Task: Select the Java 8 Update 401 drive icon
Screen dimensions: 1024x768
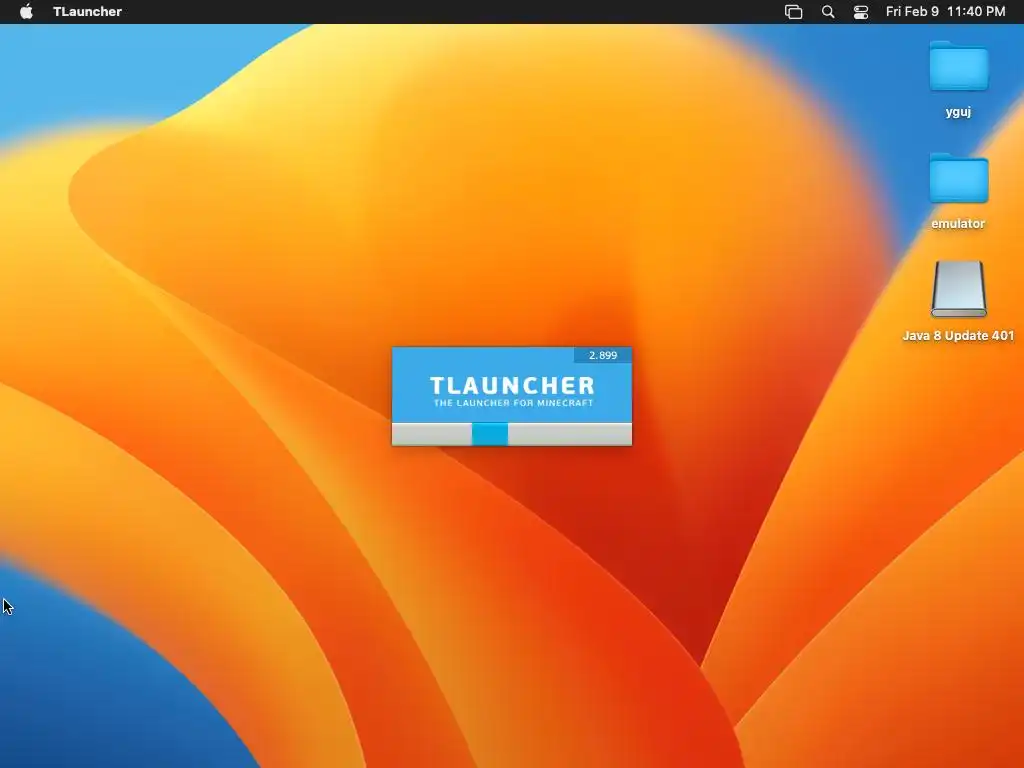Action: coord(959,289)
